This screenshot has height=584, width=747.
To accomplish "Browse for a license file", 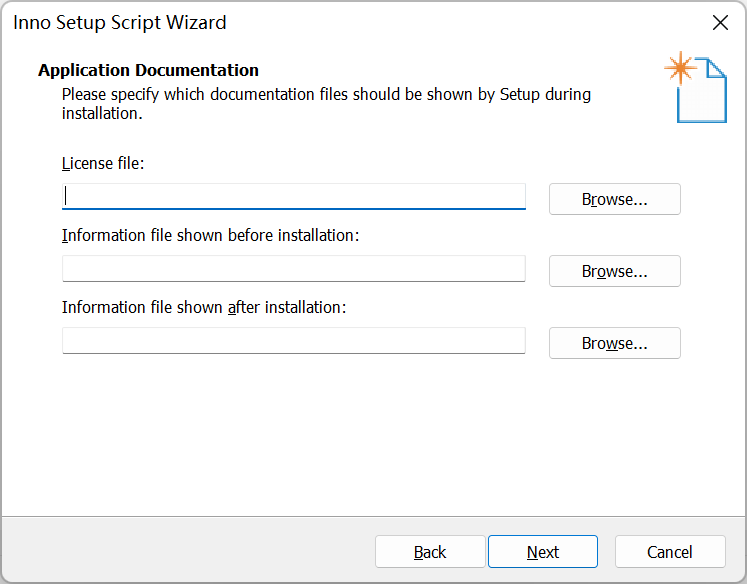I will [614, 199].
